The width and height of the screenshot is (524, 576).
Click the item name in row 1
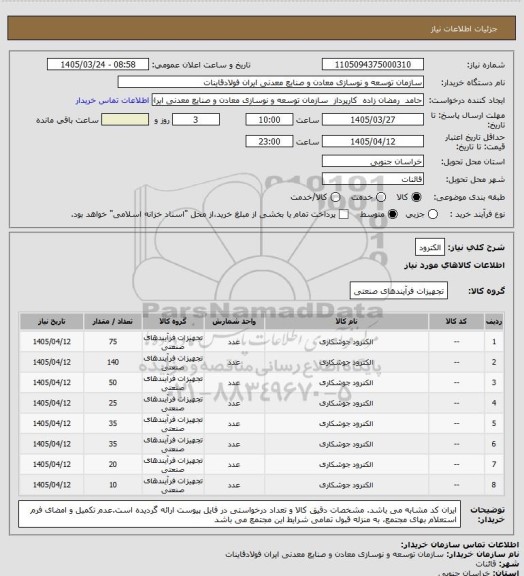tap(346, 342)
